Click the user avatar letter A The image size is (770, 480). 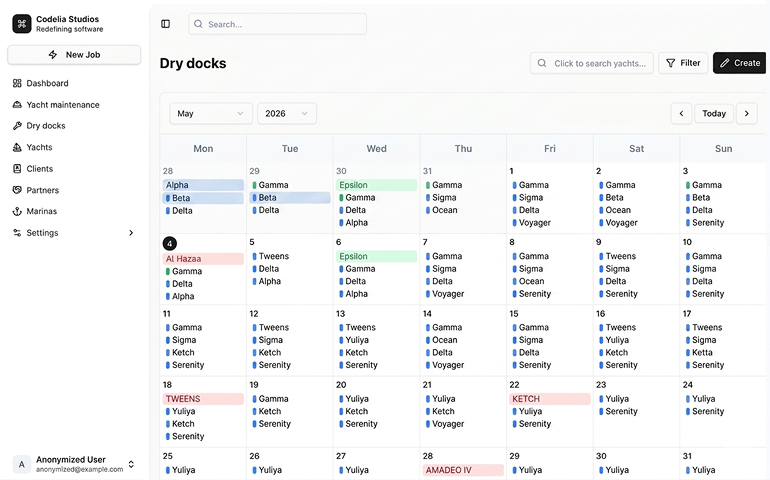(21, 464)
